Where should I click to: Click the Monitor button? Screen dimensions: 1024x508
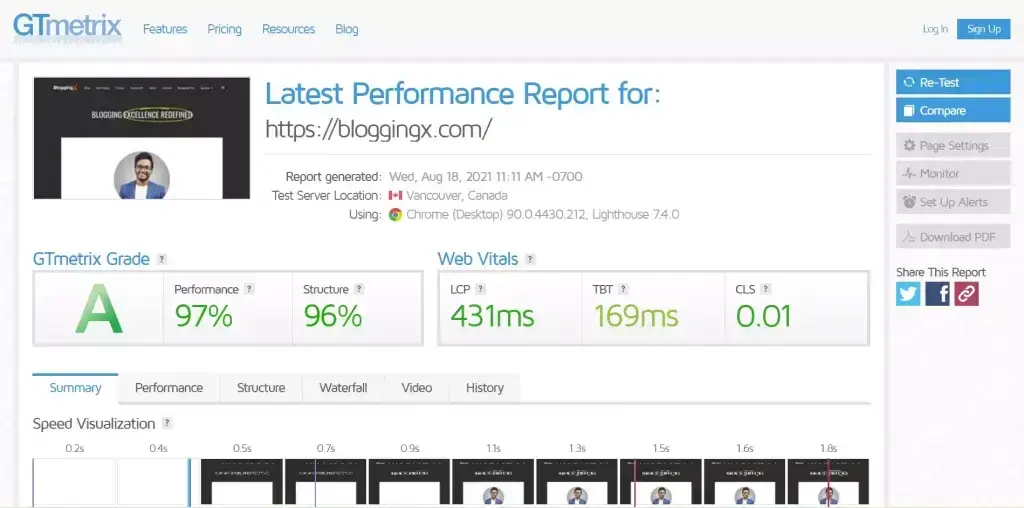(x=953, y=174)
